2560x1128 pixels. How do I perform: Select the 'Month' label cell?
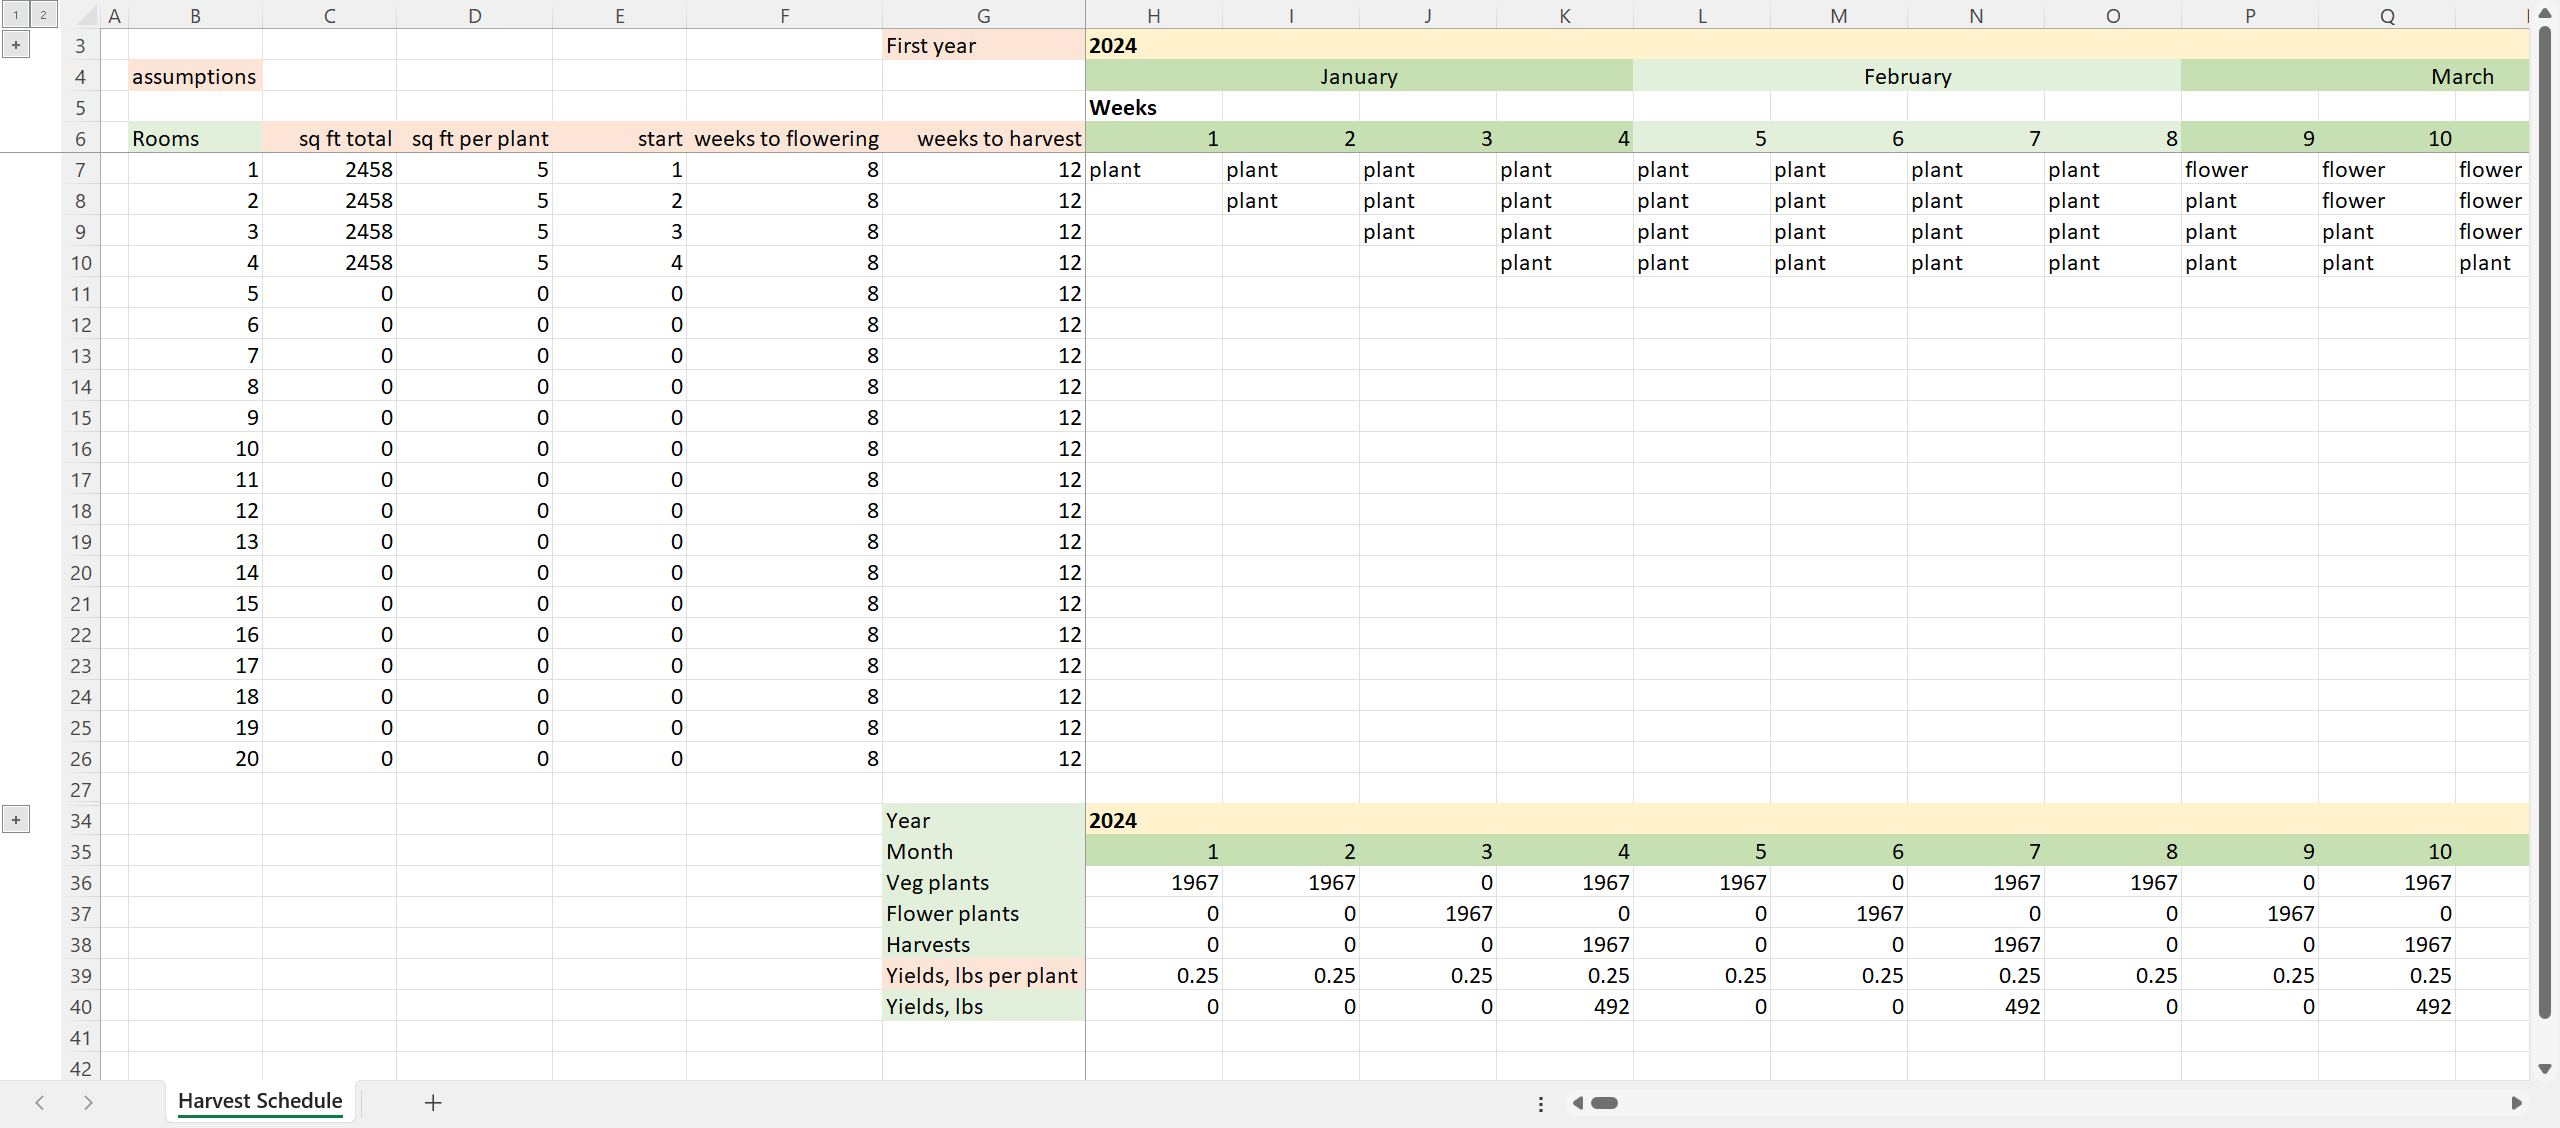click(x=984, y=851)
